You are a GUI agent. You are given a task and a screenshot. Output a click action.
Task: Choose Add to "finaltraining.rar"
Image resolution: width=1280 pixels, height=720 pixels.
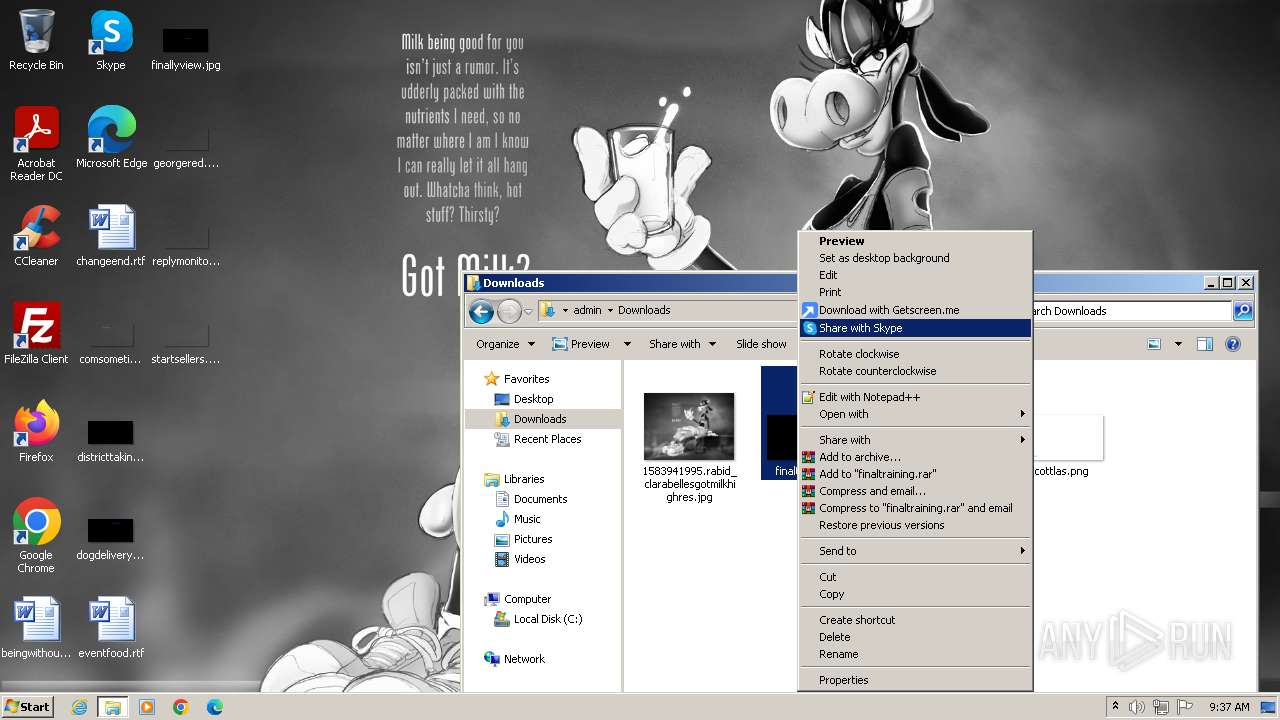point(915,474)
